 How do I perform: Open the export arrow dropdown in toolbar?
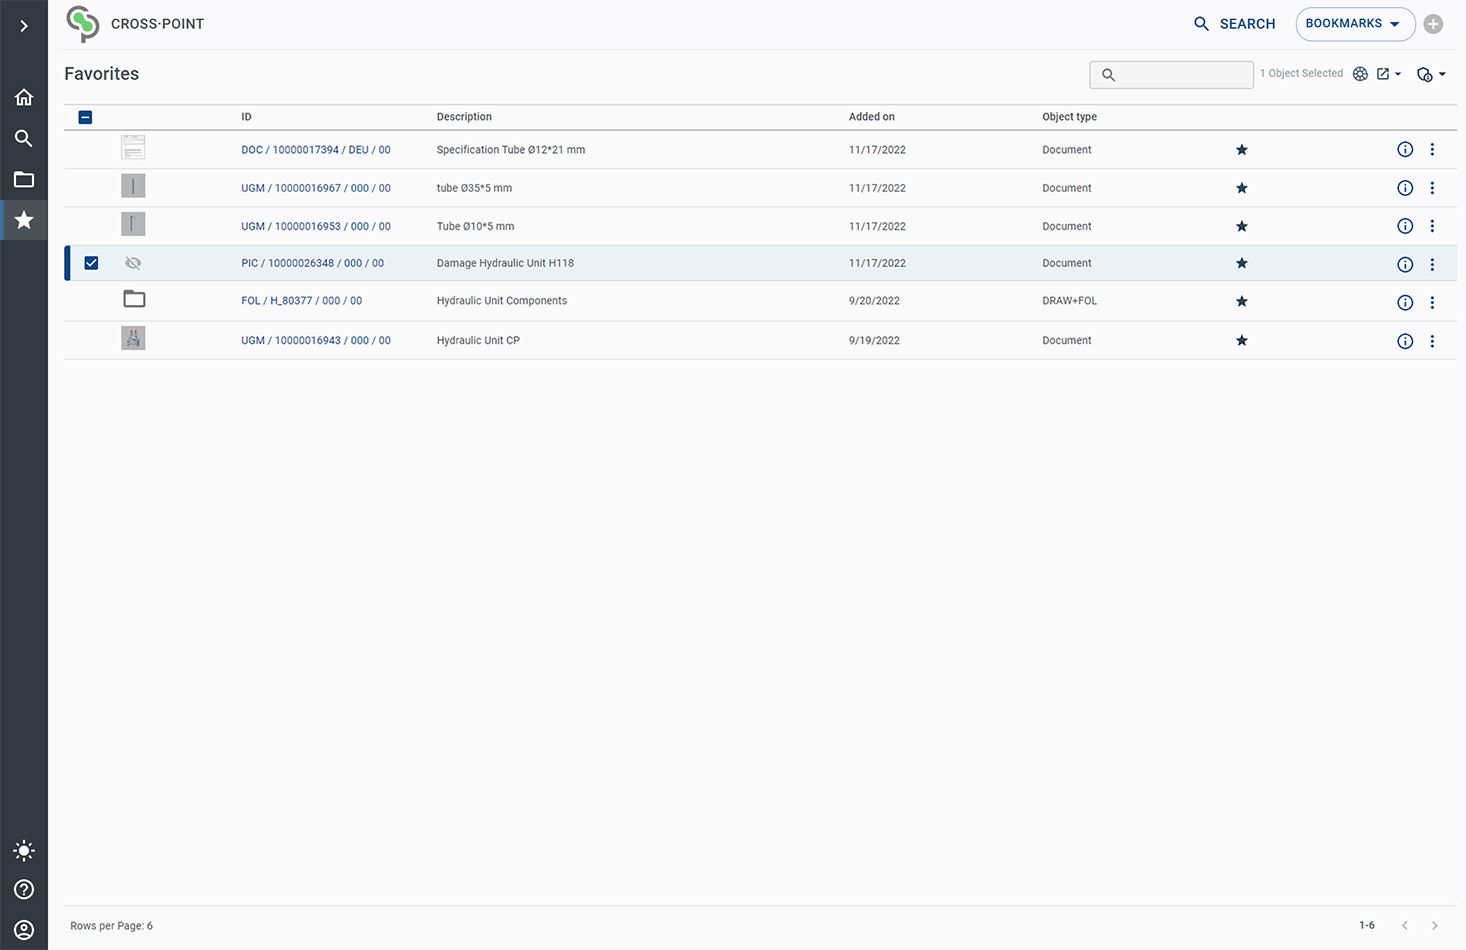pyautogui.click(x=1389, y=74)
